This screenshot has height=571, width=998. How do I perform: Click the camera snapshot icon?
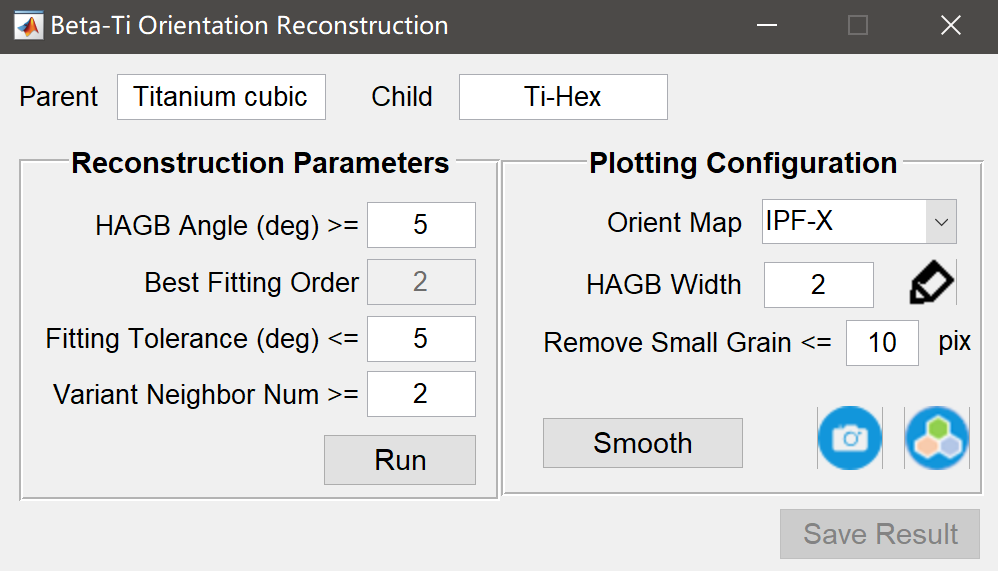850,438
